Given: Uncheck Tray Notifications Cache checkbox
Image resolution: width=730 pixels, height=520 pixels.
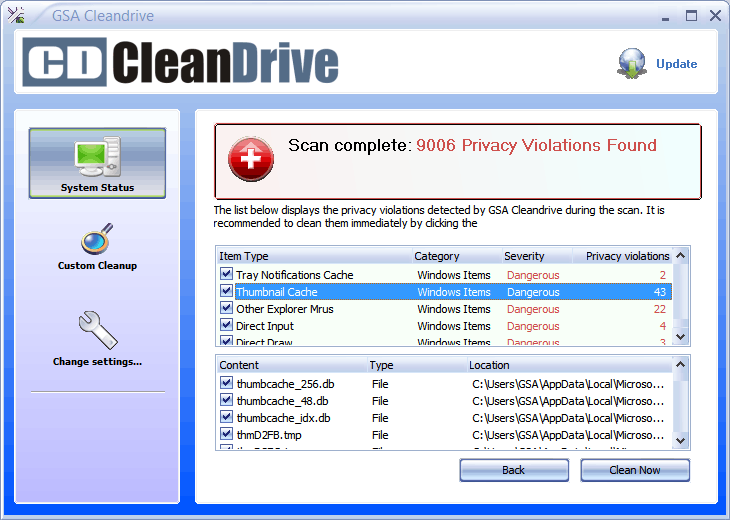Looking at the screenshot, I should click(x=226, y=274).
